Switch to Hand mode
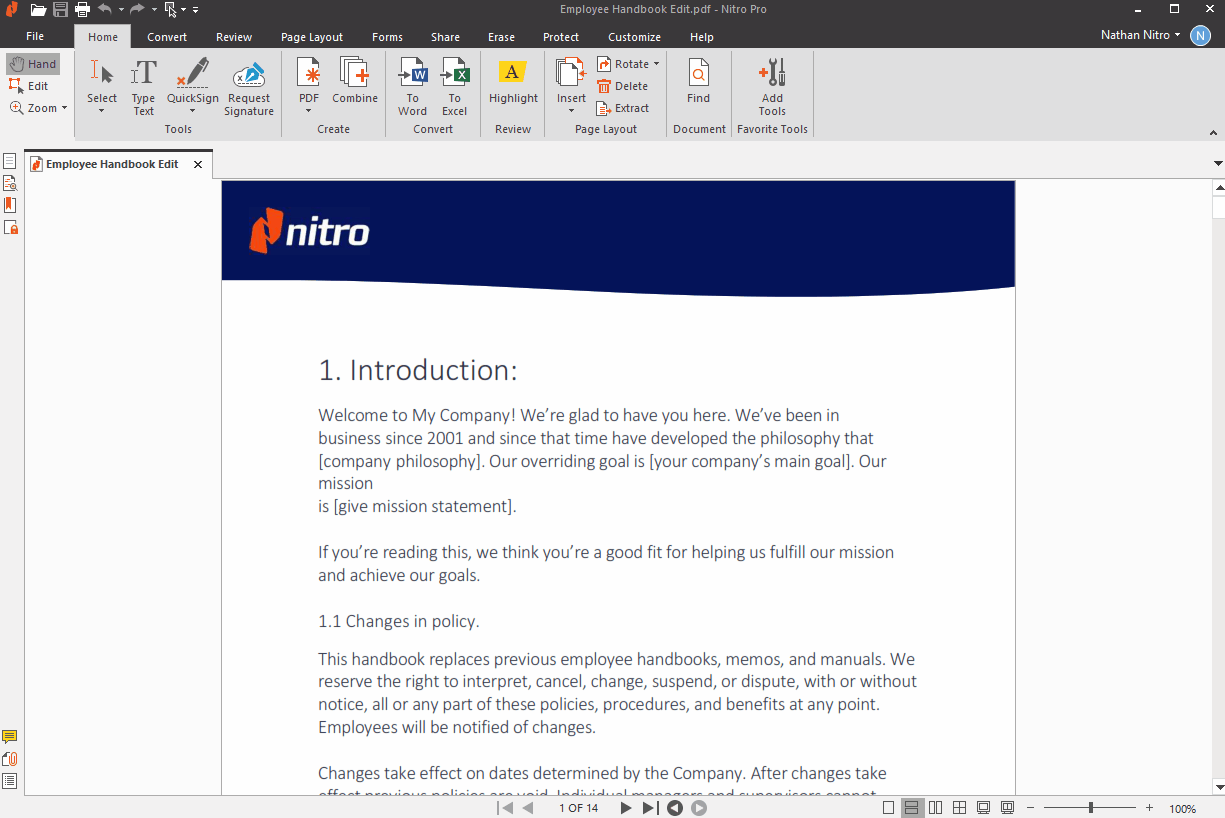This screenshot has height=818, width=1225. [33, 63]
